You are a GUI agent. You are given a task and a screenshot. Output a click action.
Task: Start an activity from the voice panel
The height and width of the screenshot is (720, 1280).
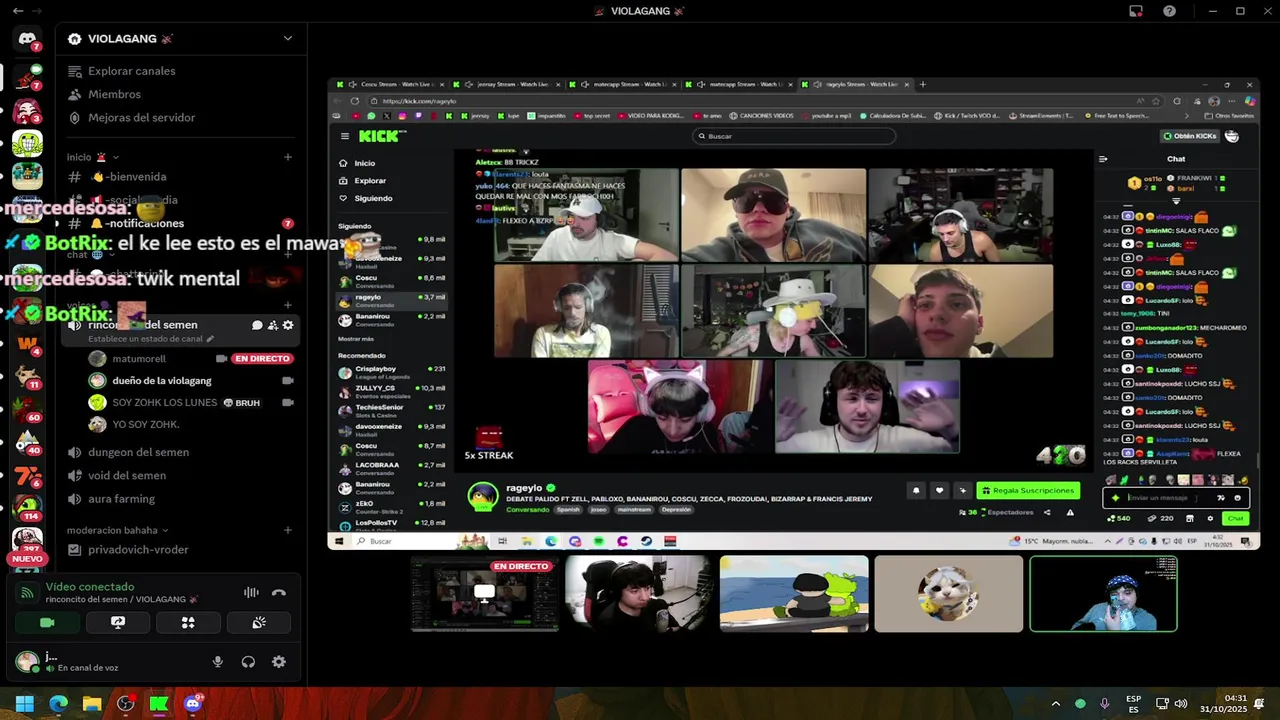(188, 622)
